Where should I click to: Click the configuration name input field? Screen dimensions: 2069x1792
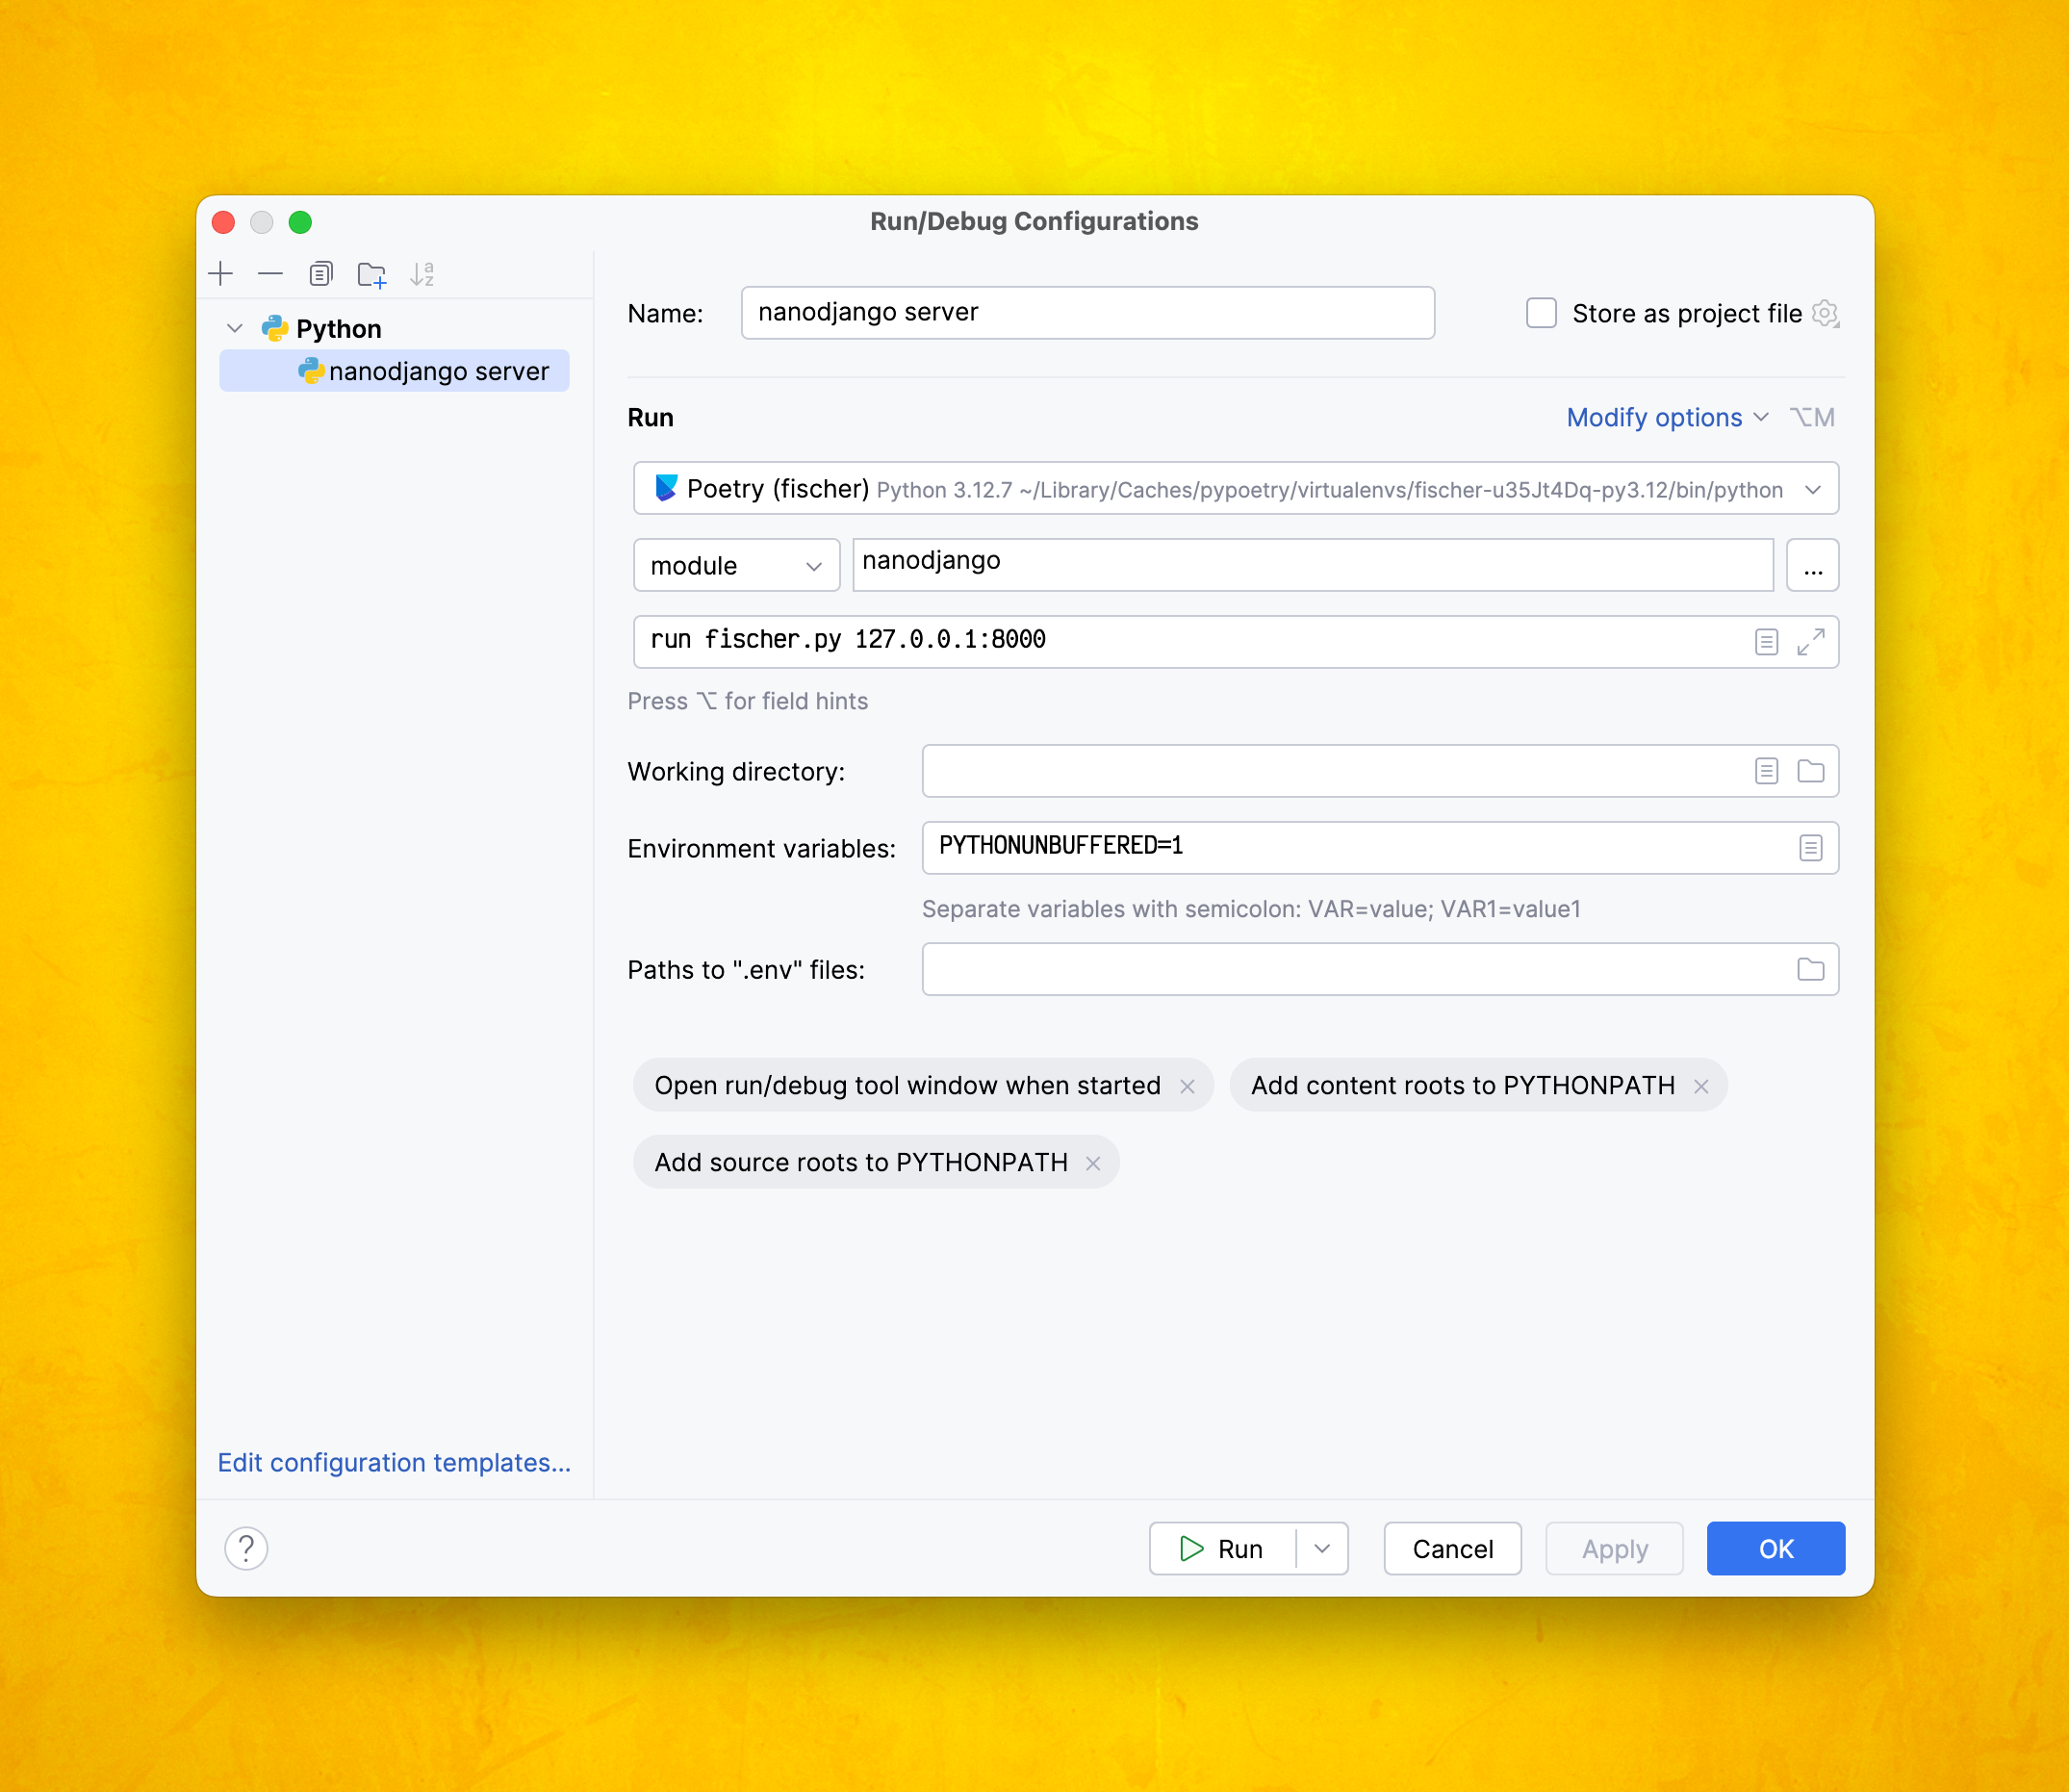(x=1086, y=314)
